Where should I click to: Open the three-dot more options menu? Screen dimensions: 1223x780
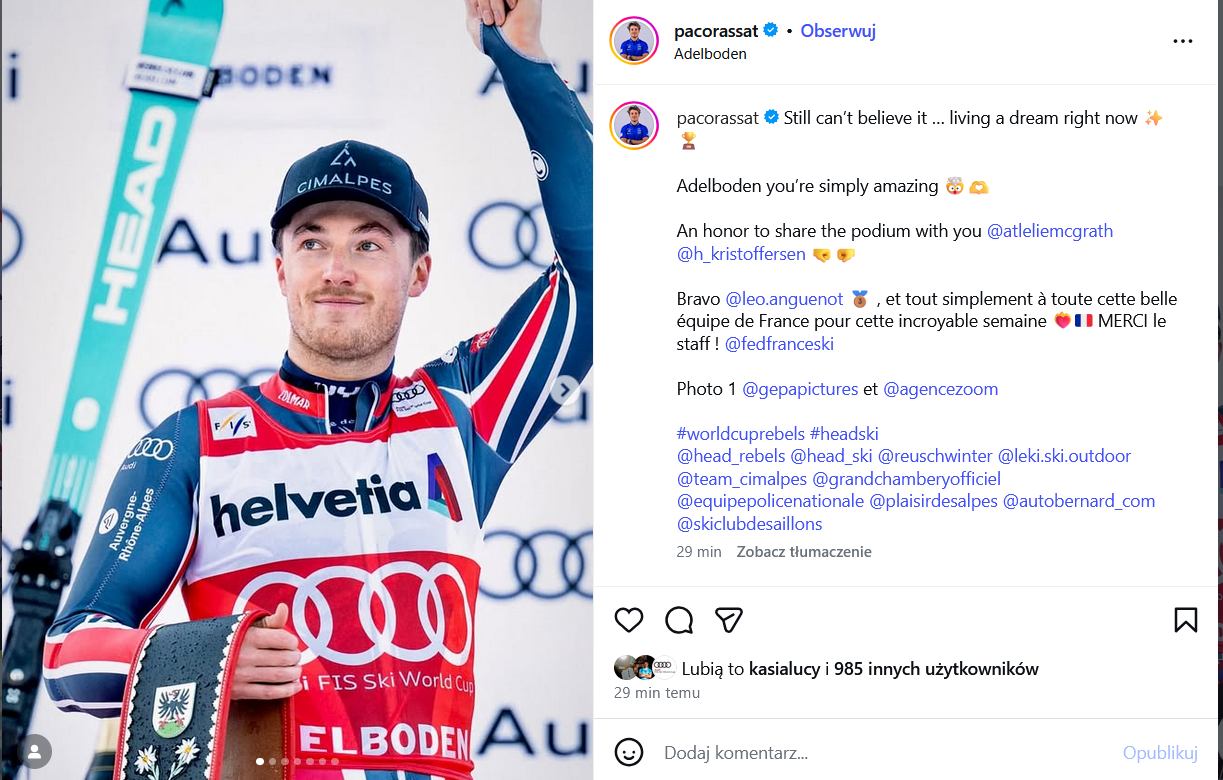pos(1183,41)
